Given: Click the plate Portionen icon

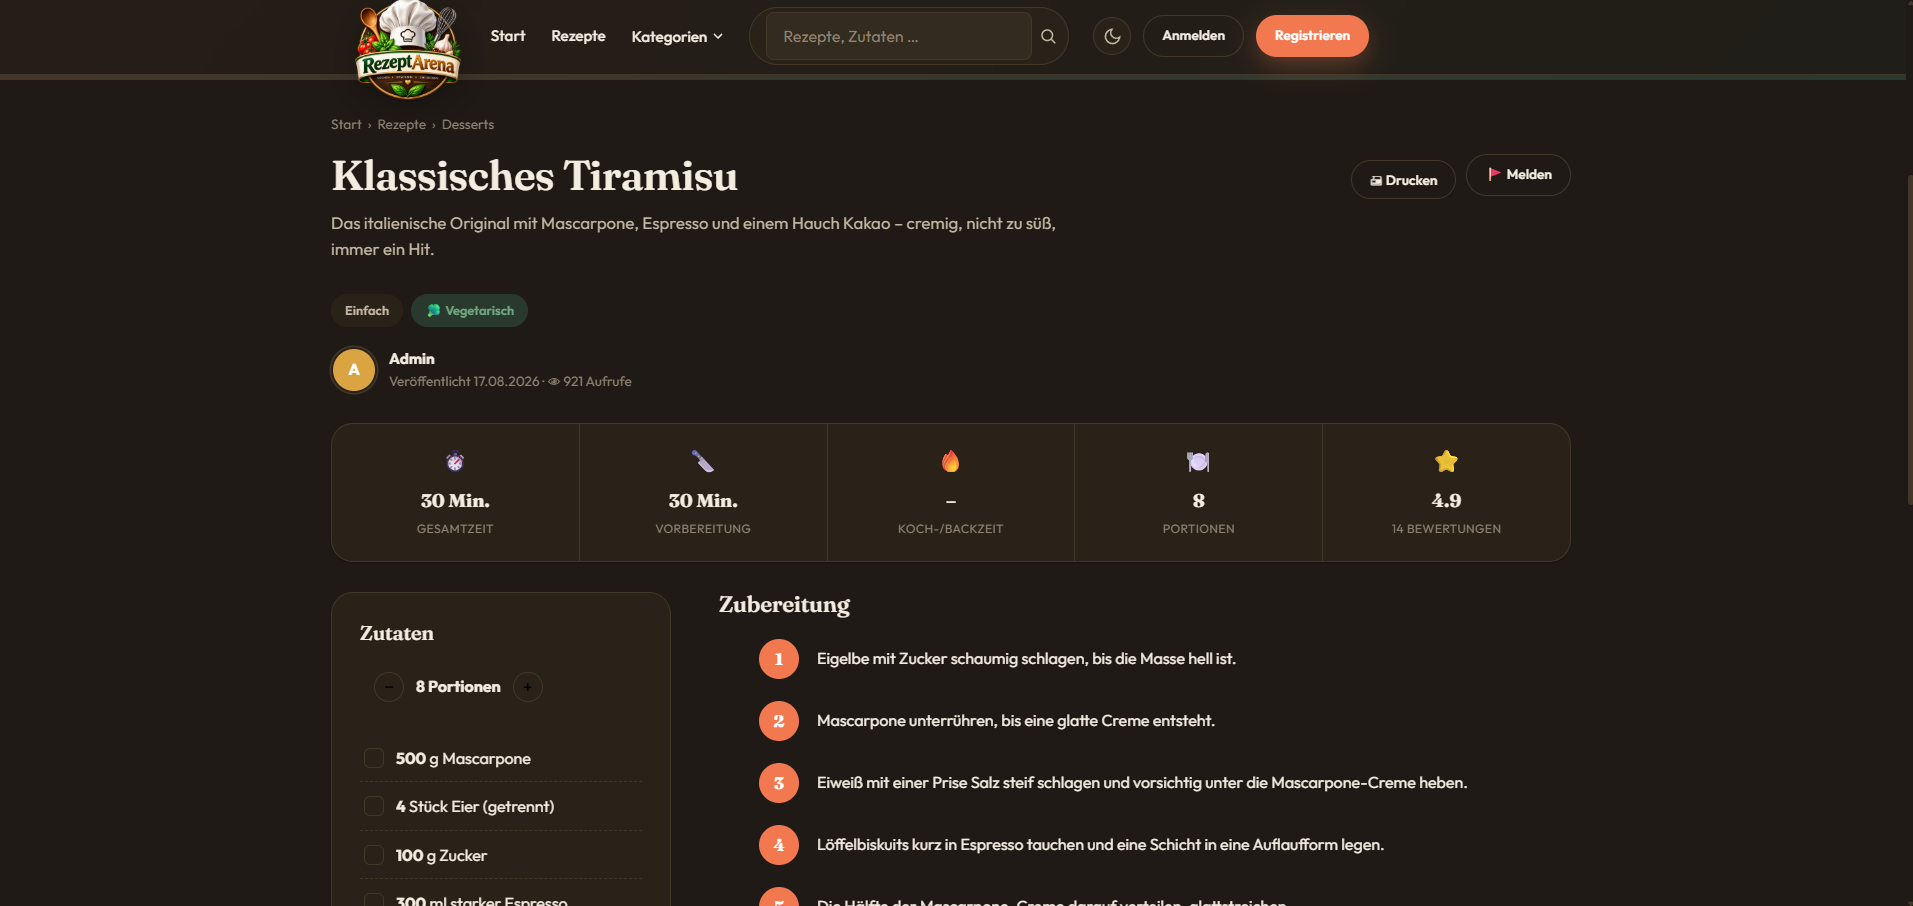Looking at the screenshot, I should (x=1198, y=461).
